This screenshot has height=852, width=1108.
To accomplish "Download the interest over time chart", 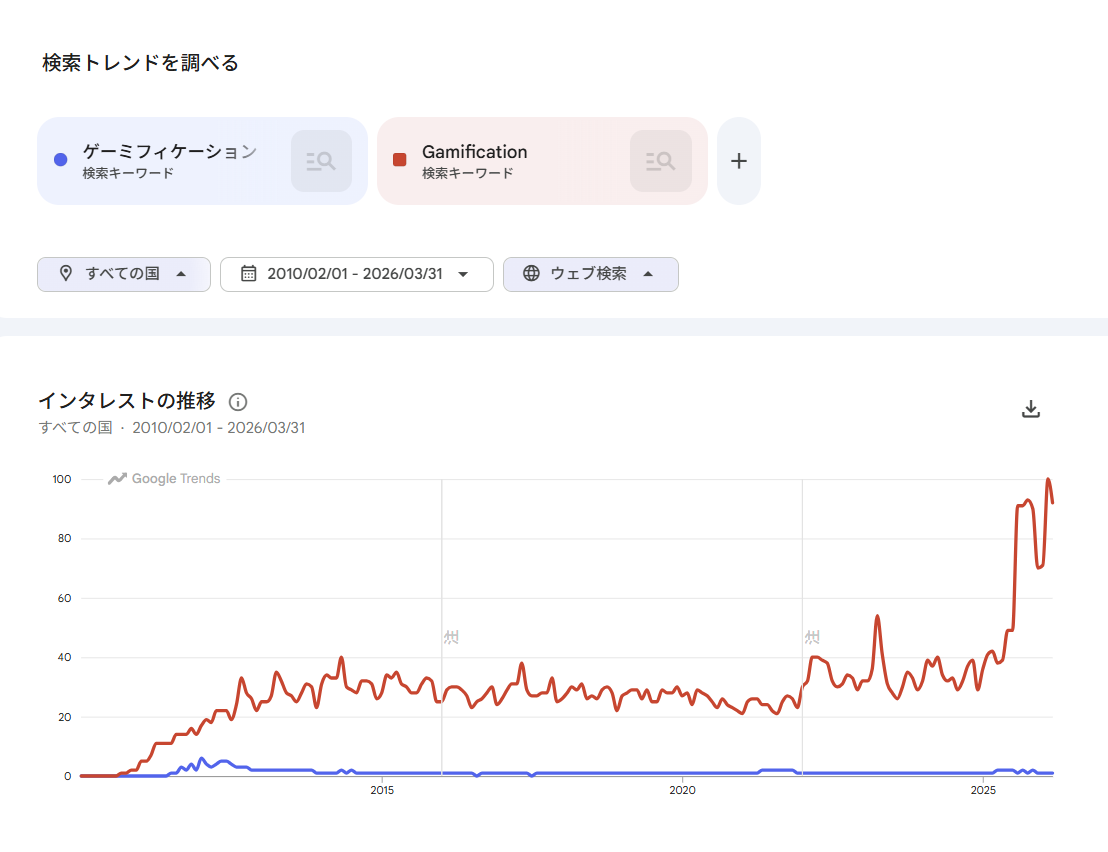I will 1031,409.
